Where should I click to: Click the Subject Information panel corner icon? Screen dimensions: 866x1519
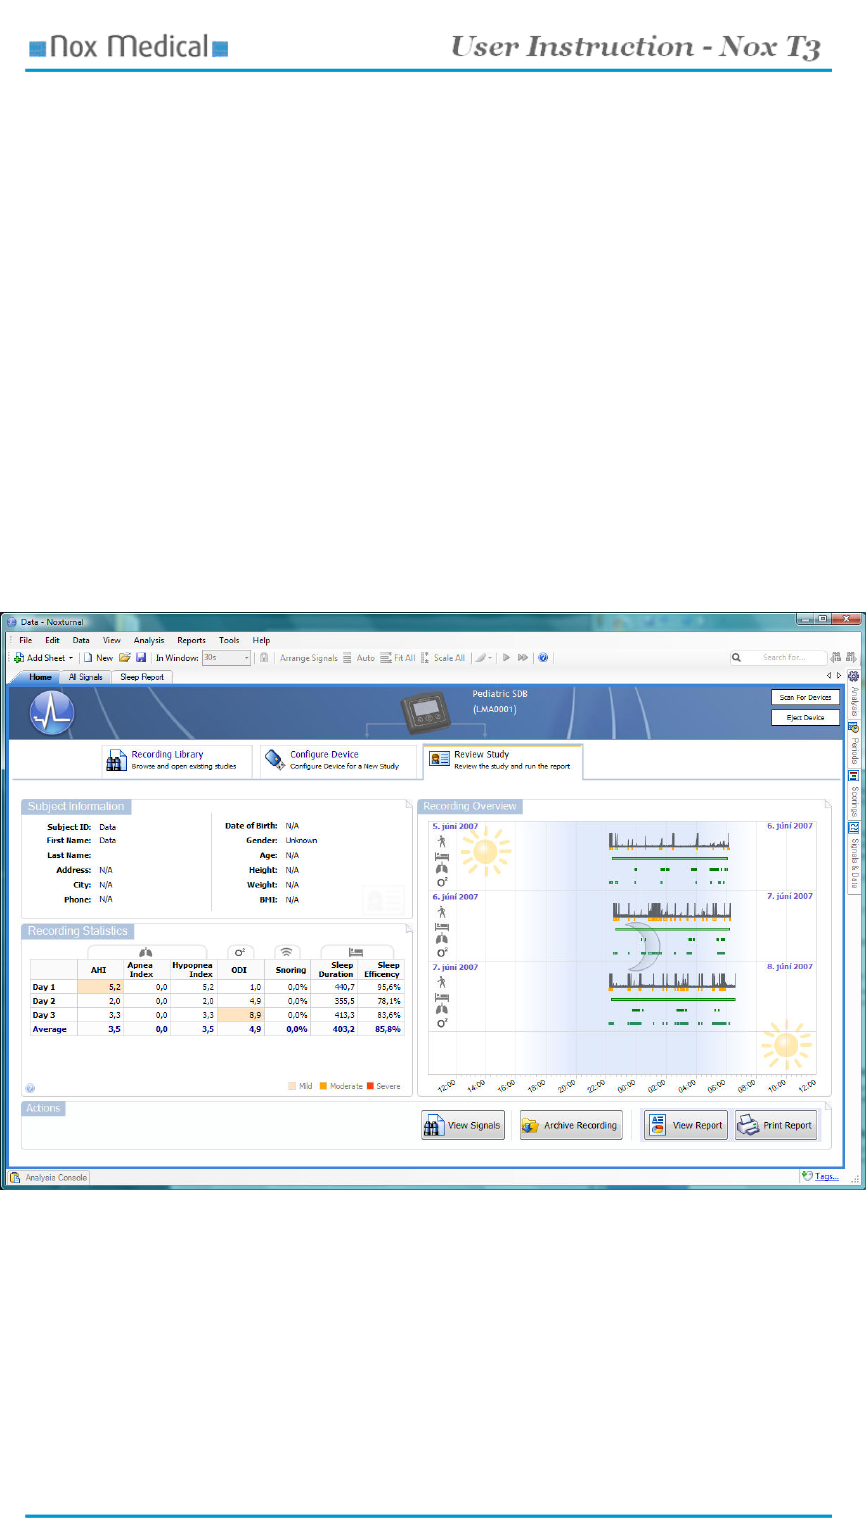407,804
